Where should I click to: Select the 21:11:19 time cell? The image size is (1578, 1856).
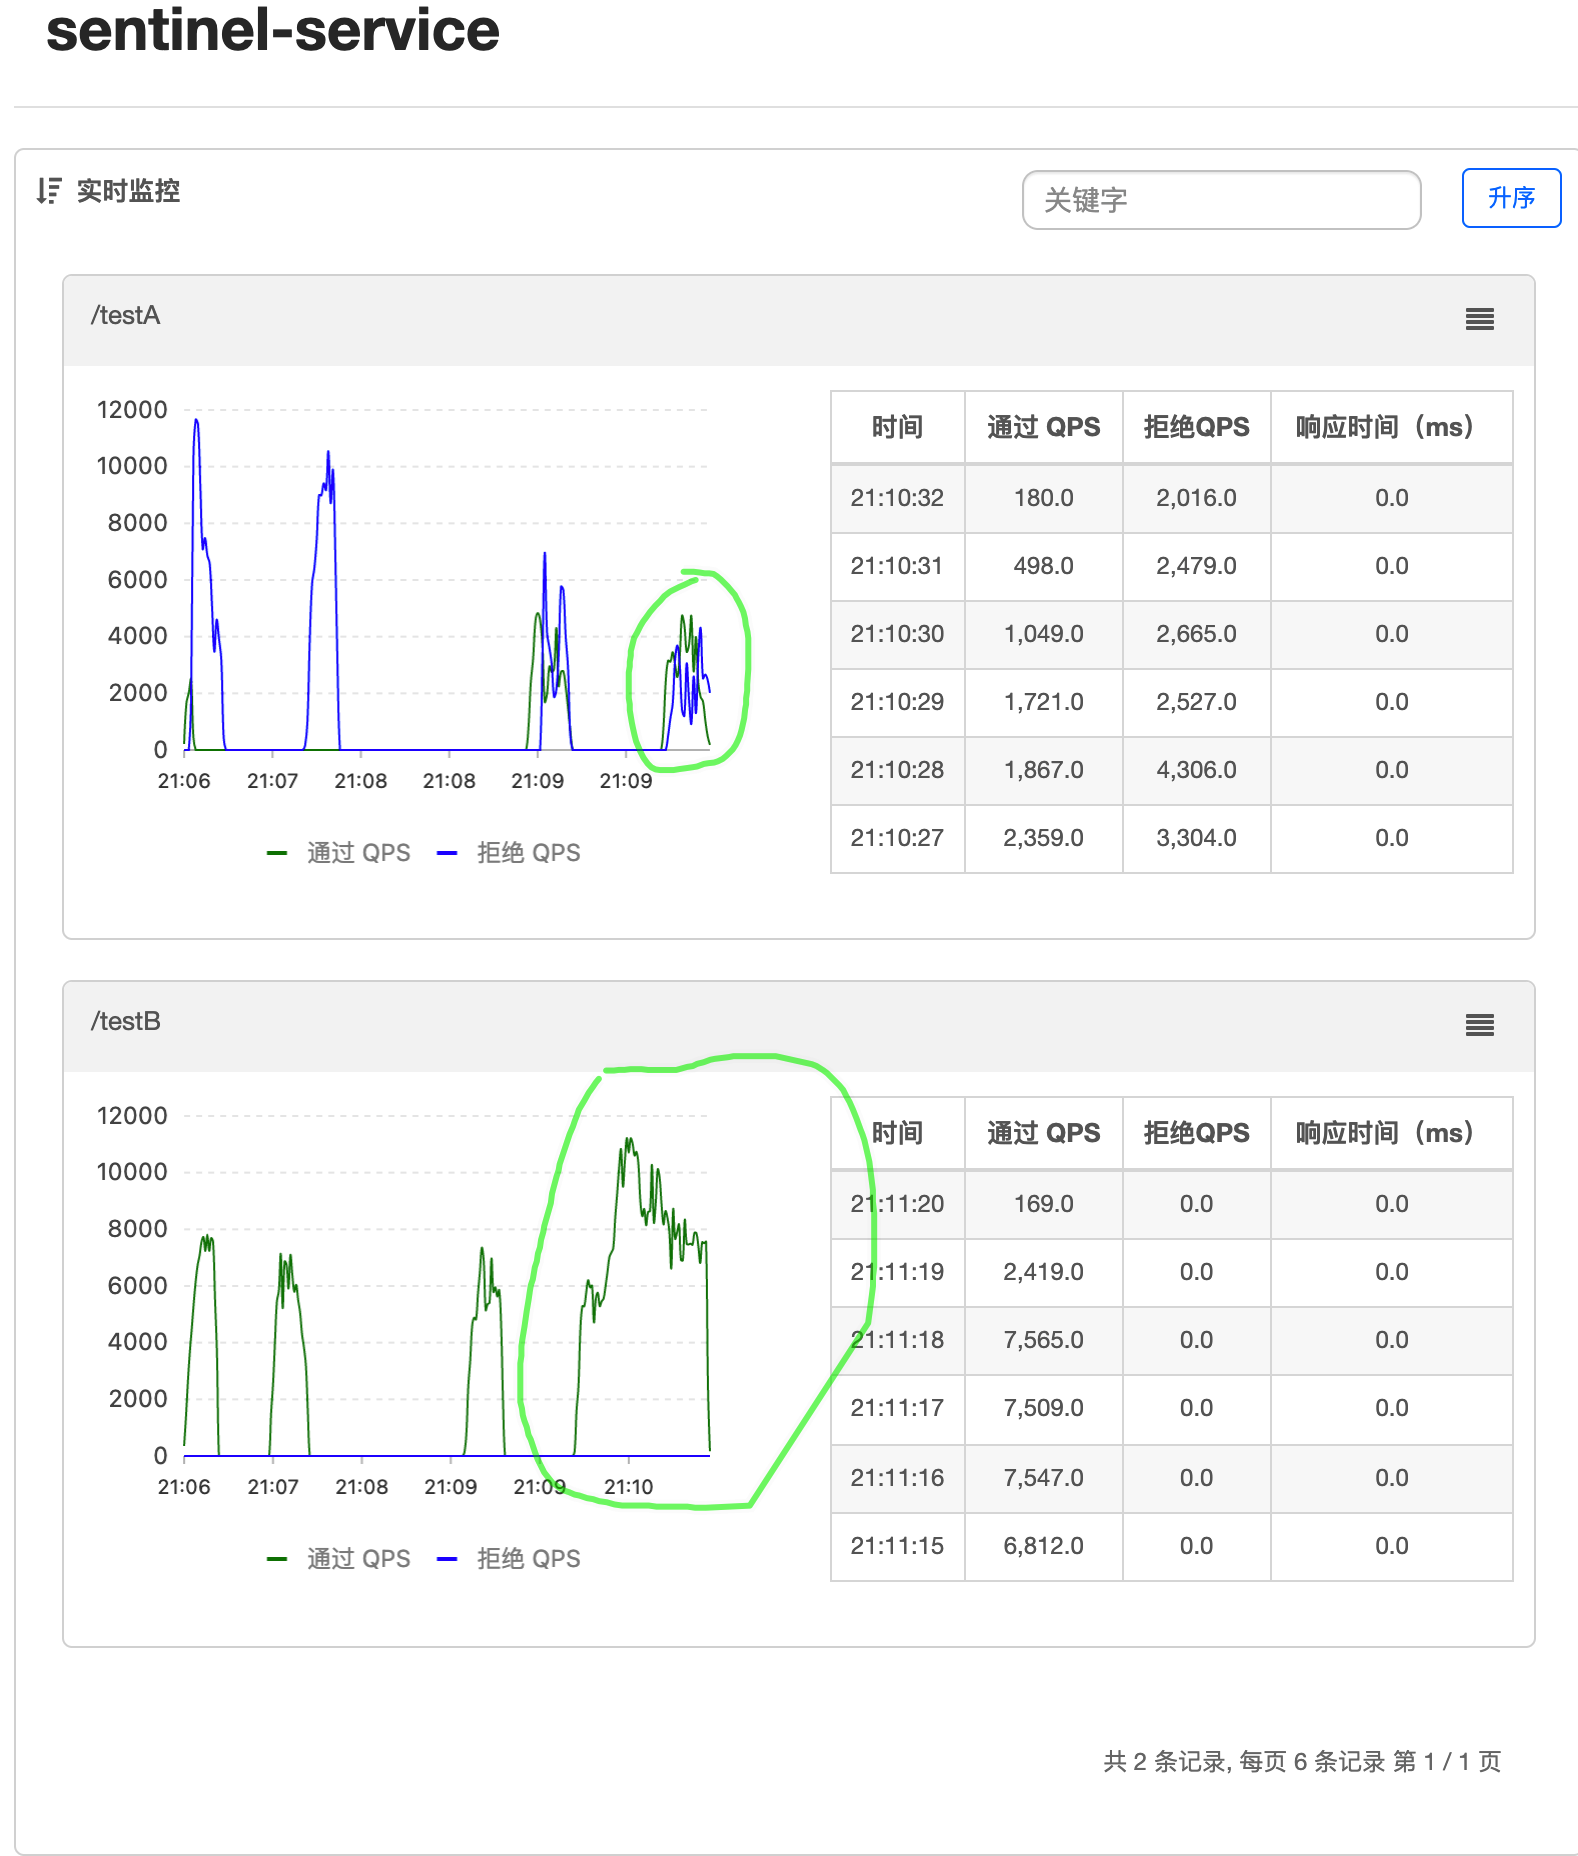click(897, 1272)
